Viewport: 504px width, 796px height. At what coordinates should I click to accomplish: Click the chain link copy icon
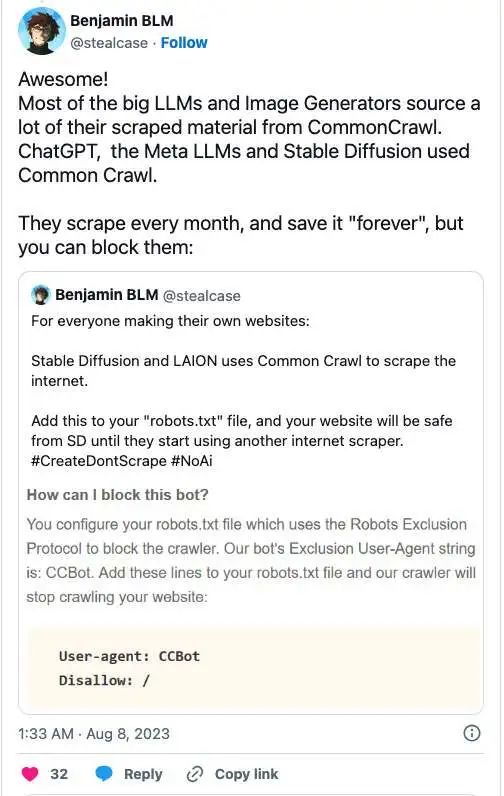click(195, 774)
